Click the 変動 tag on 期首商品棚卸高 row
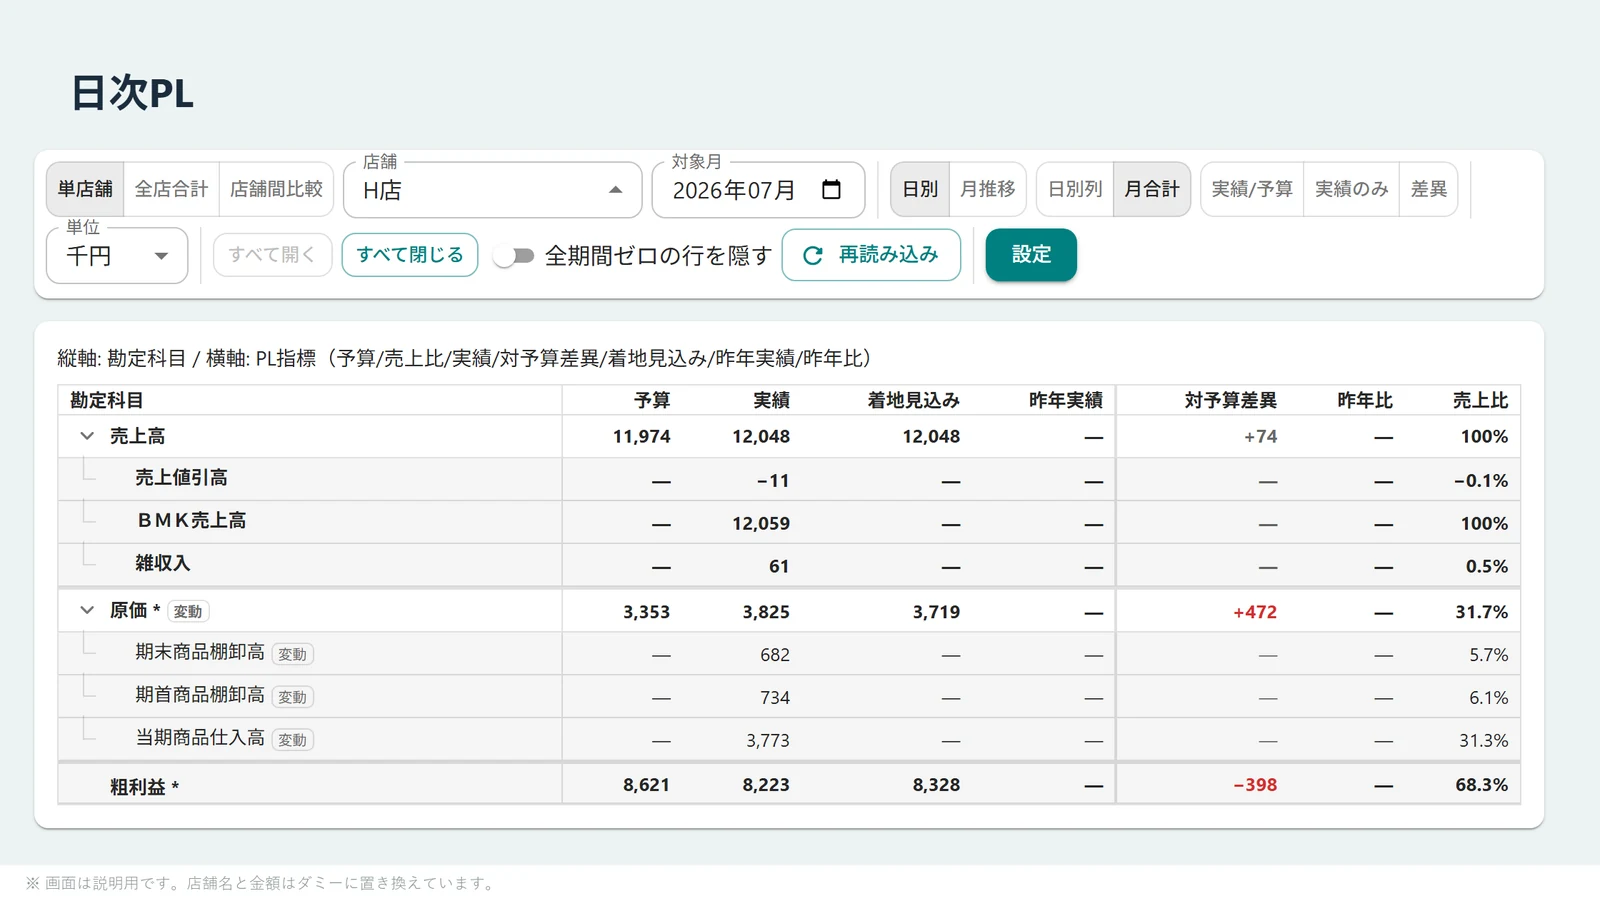Image resolution: width=1600 pixels, height=901 pixels. click(293, 698)
